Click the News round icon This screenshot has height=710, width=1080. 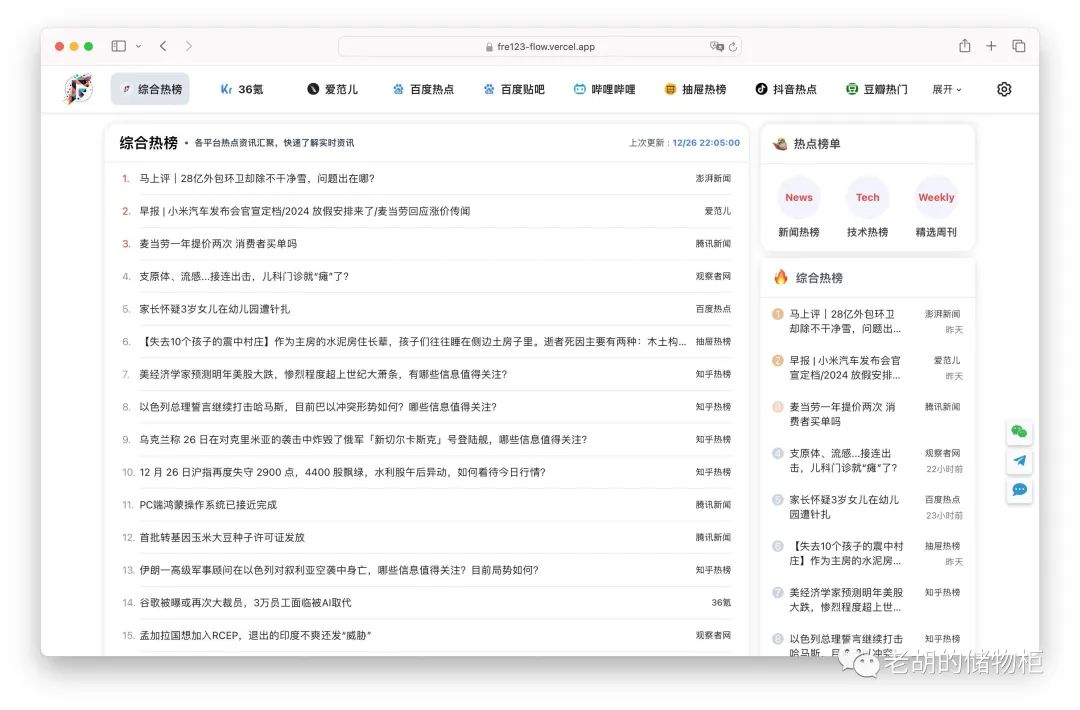[798, 197]
